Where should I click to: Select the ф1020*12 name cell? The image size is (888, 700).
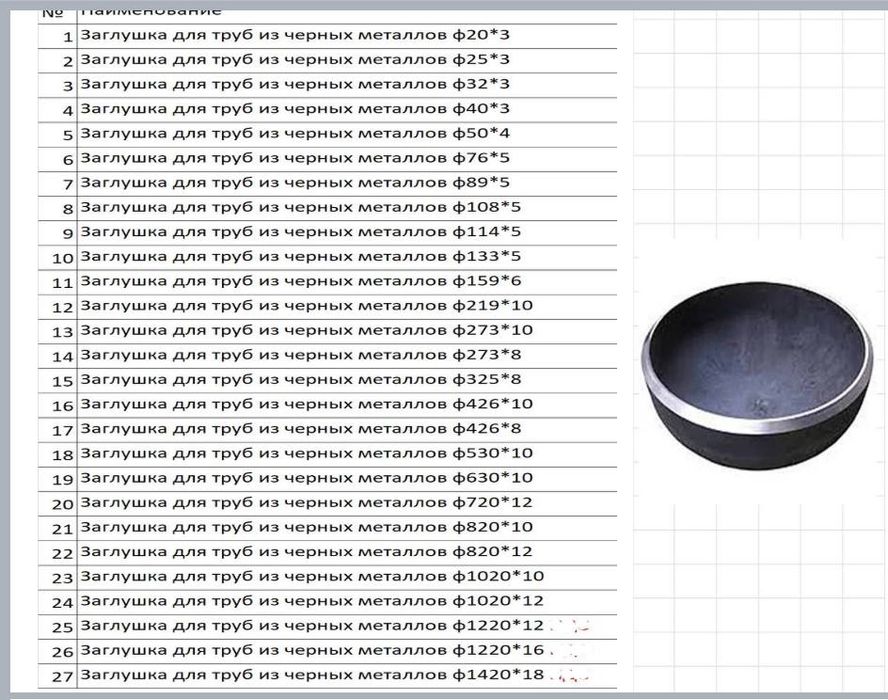(x=347, y=603)
